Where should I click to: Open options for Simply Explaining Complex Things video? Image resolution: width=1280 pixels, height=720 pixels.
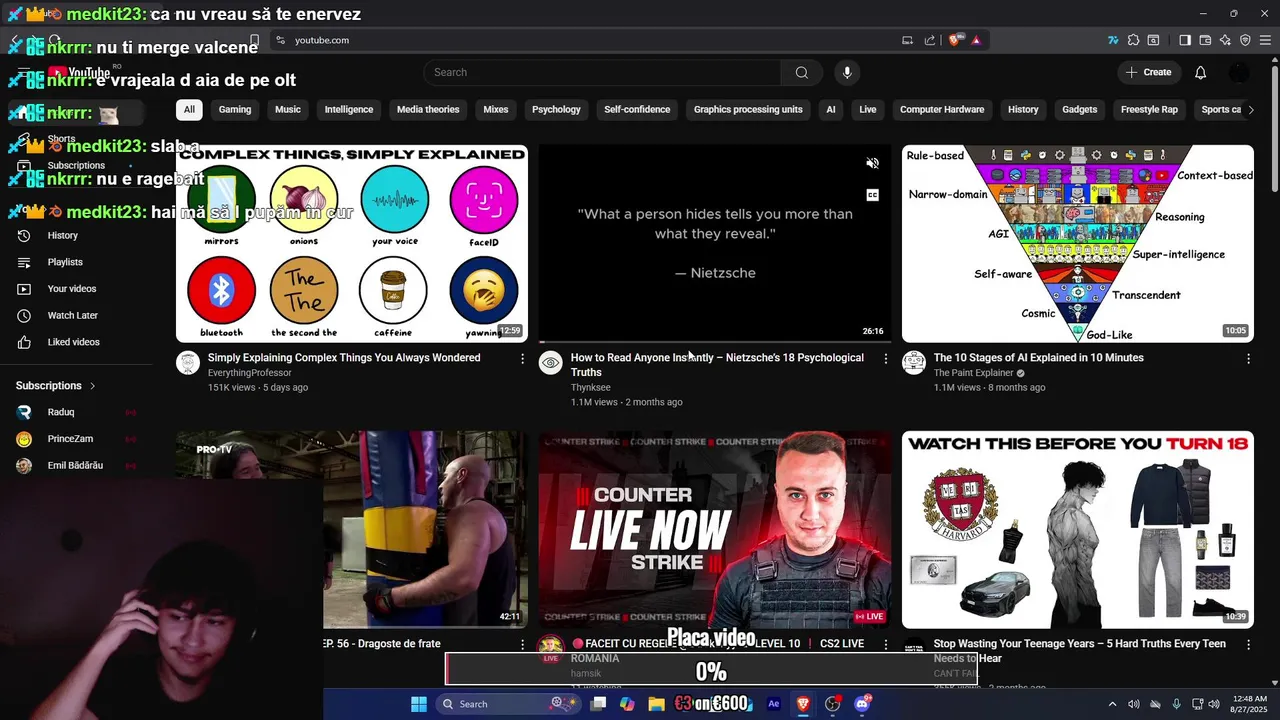pyautogui.click(x=522, y=358)
